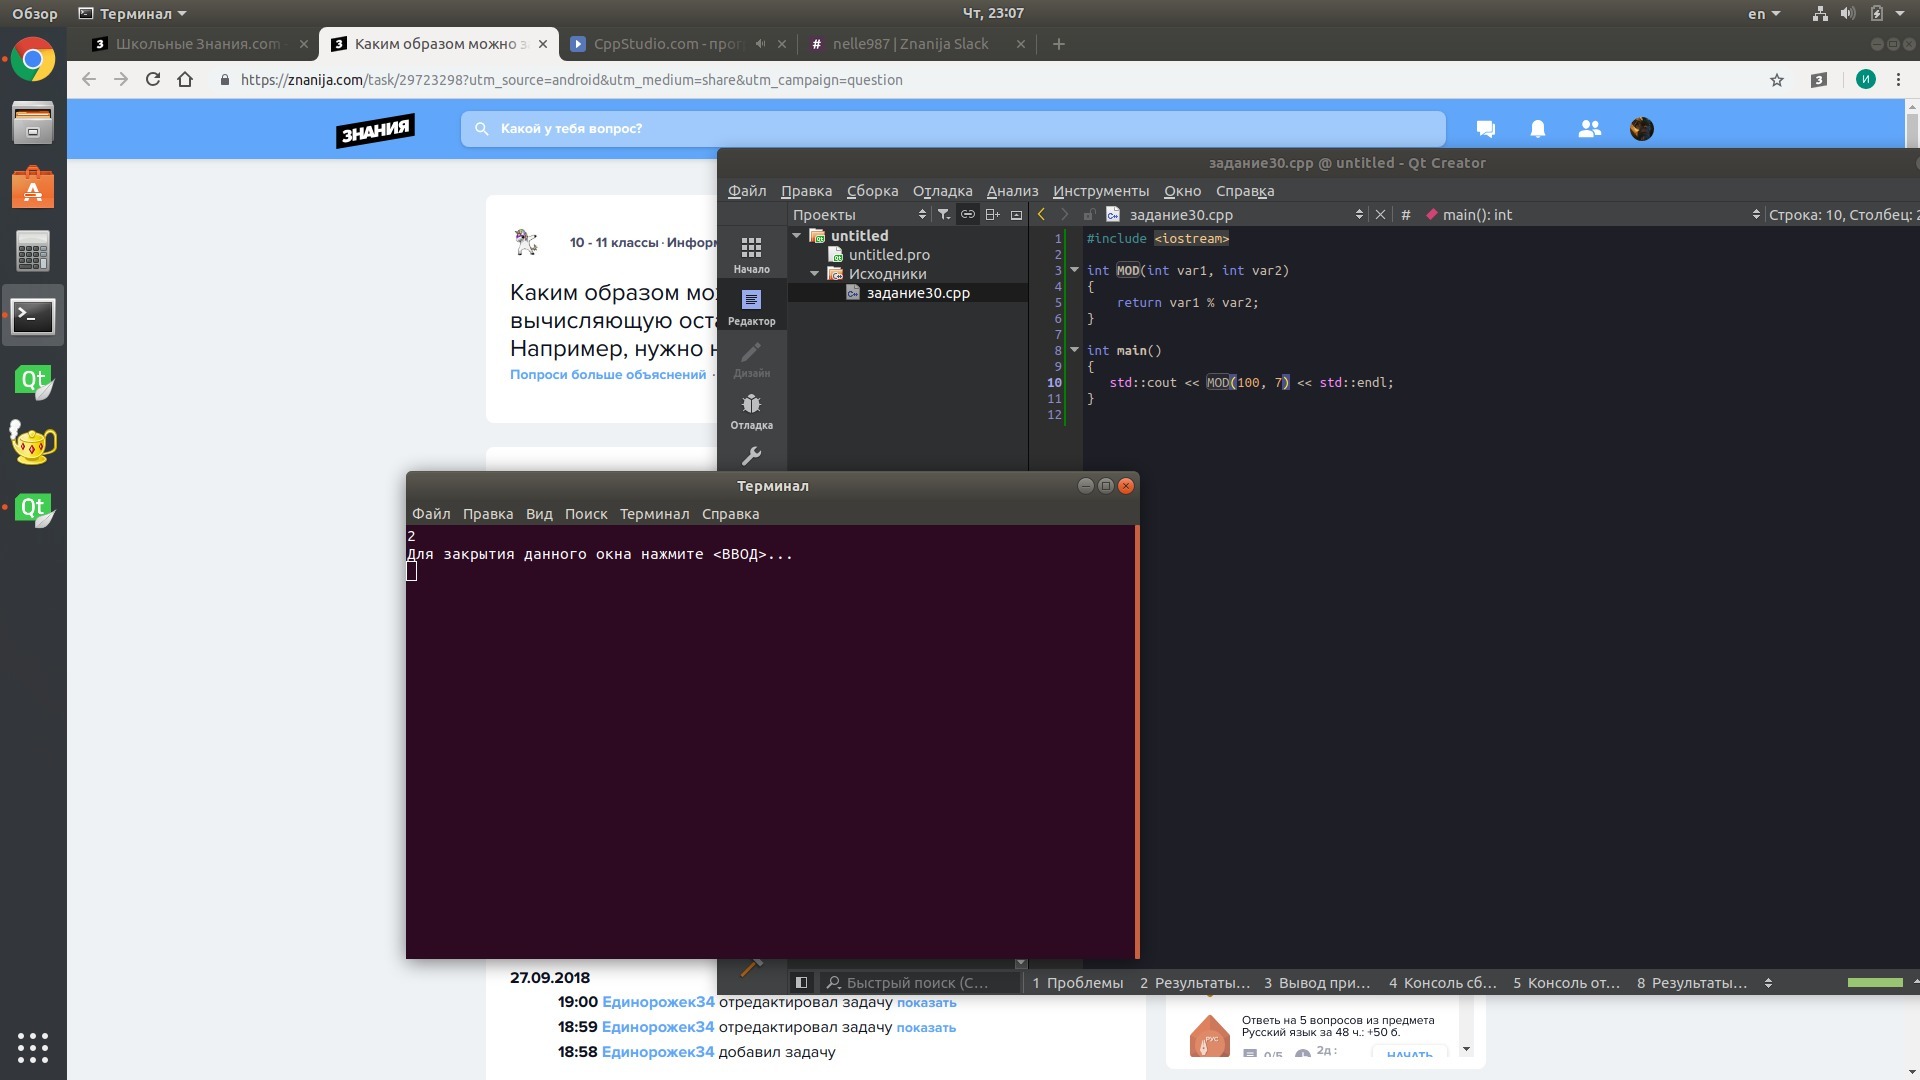Image resolution: width=1920 pixels, height=1080 pixels.
Task: Fold the MOD function at line 3
Action: point(1075,270)
